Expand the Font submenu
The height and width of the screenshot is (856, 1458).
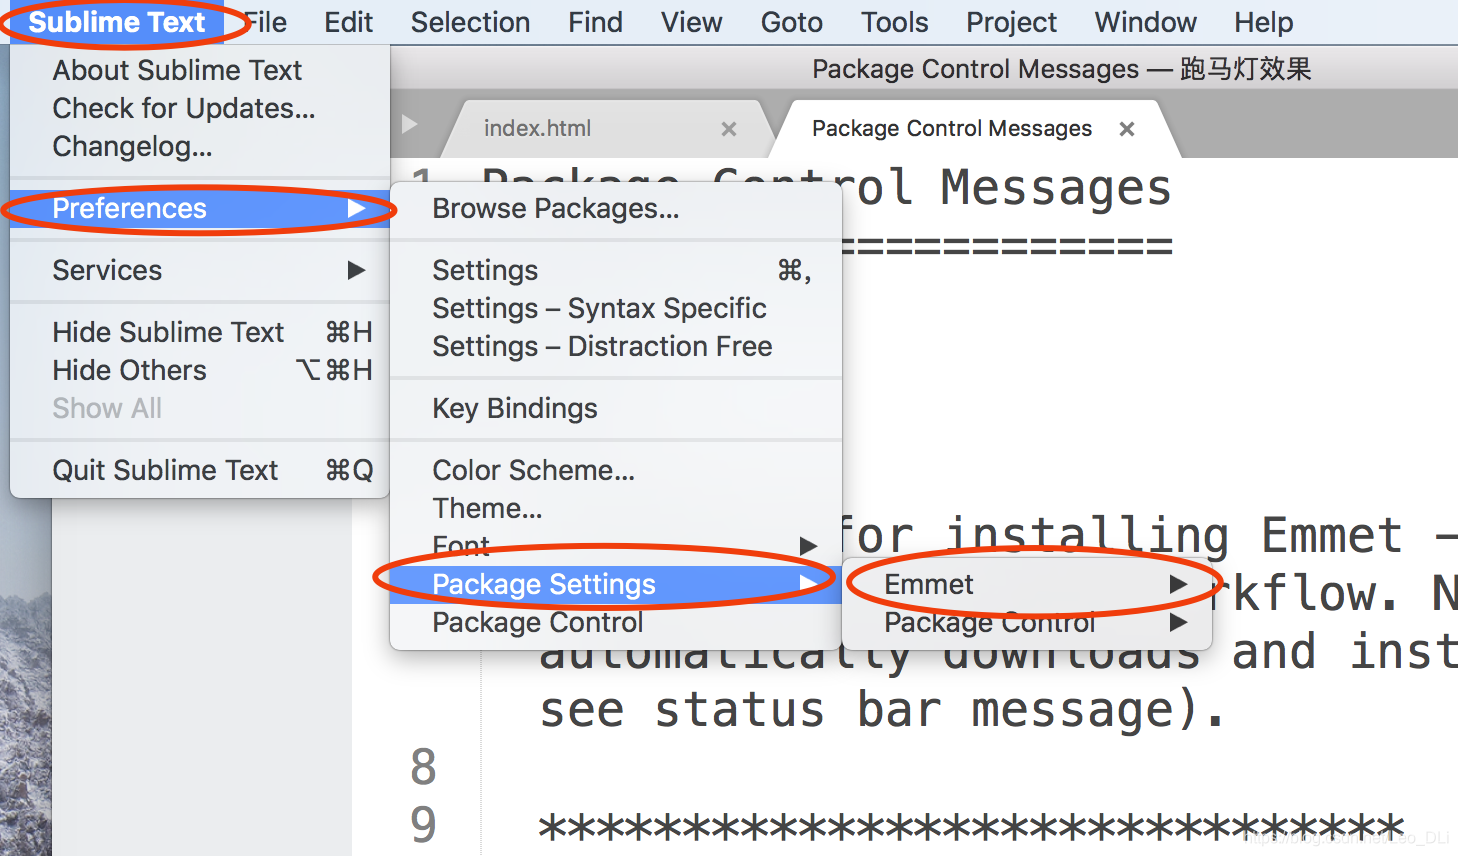616,546
